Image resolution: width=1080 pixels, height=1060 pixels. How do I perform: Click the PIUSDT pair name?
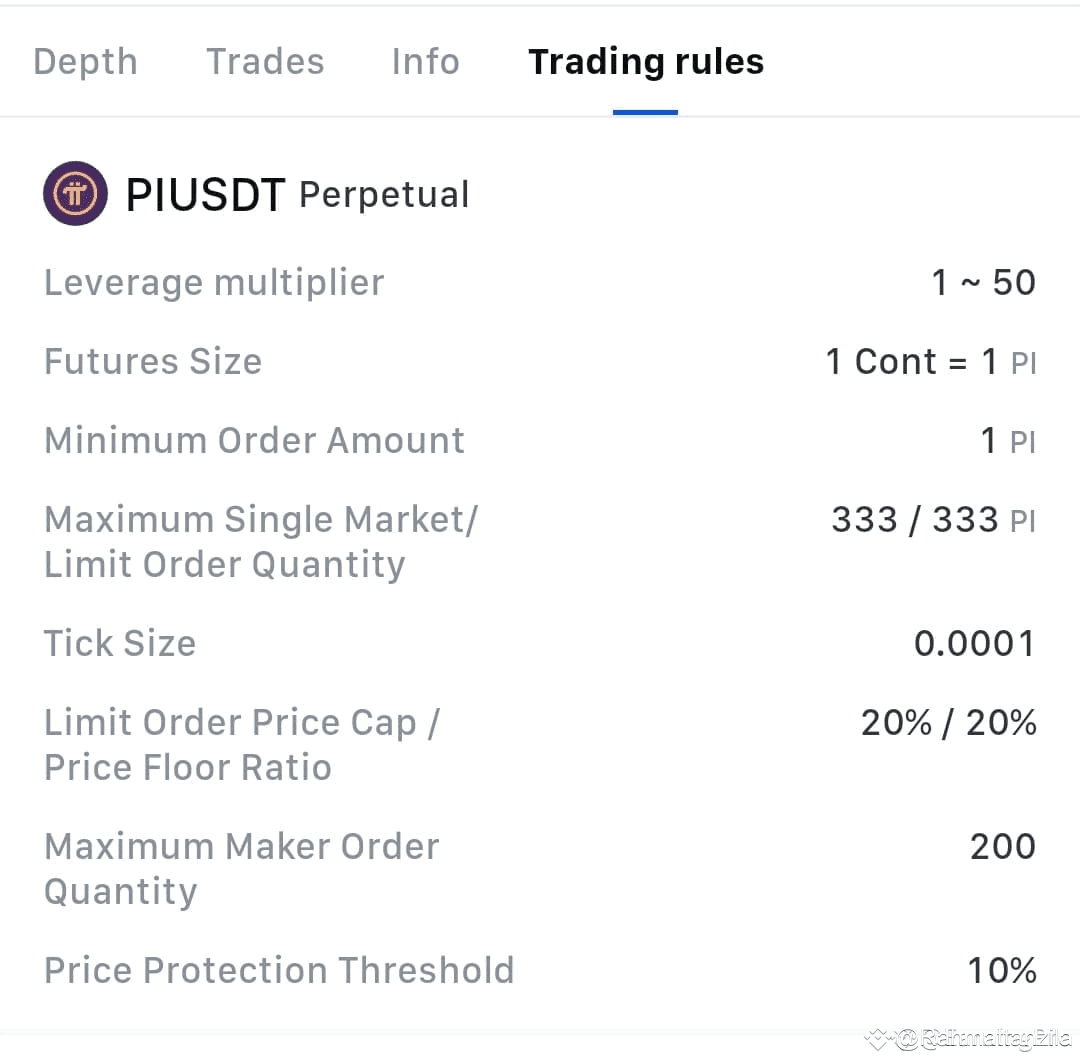[205, 195]
